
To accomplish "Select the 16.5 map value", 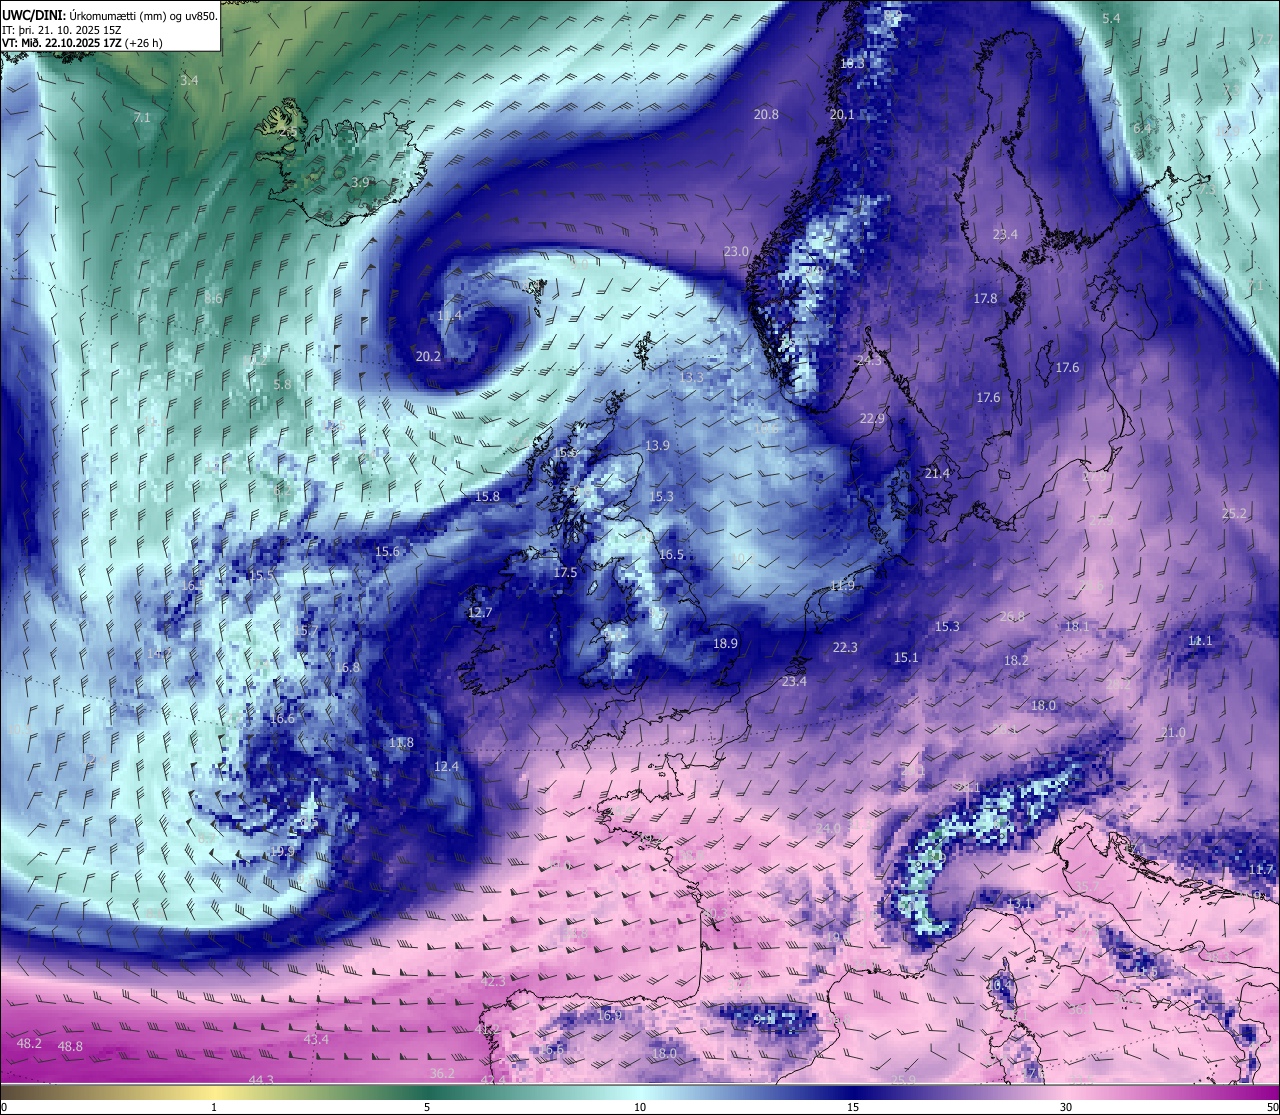I will click(x=671, y=554).
